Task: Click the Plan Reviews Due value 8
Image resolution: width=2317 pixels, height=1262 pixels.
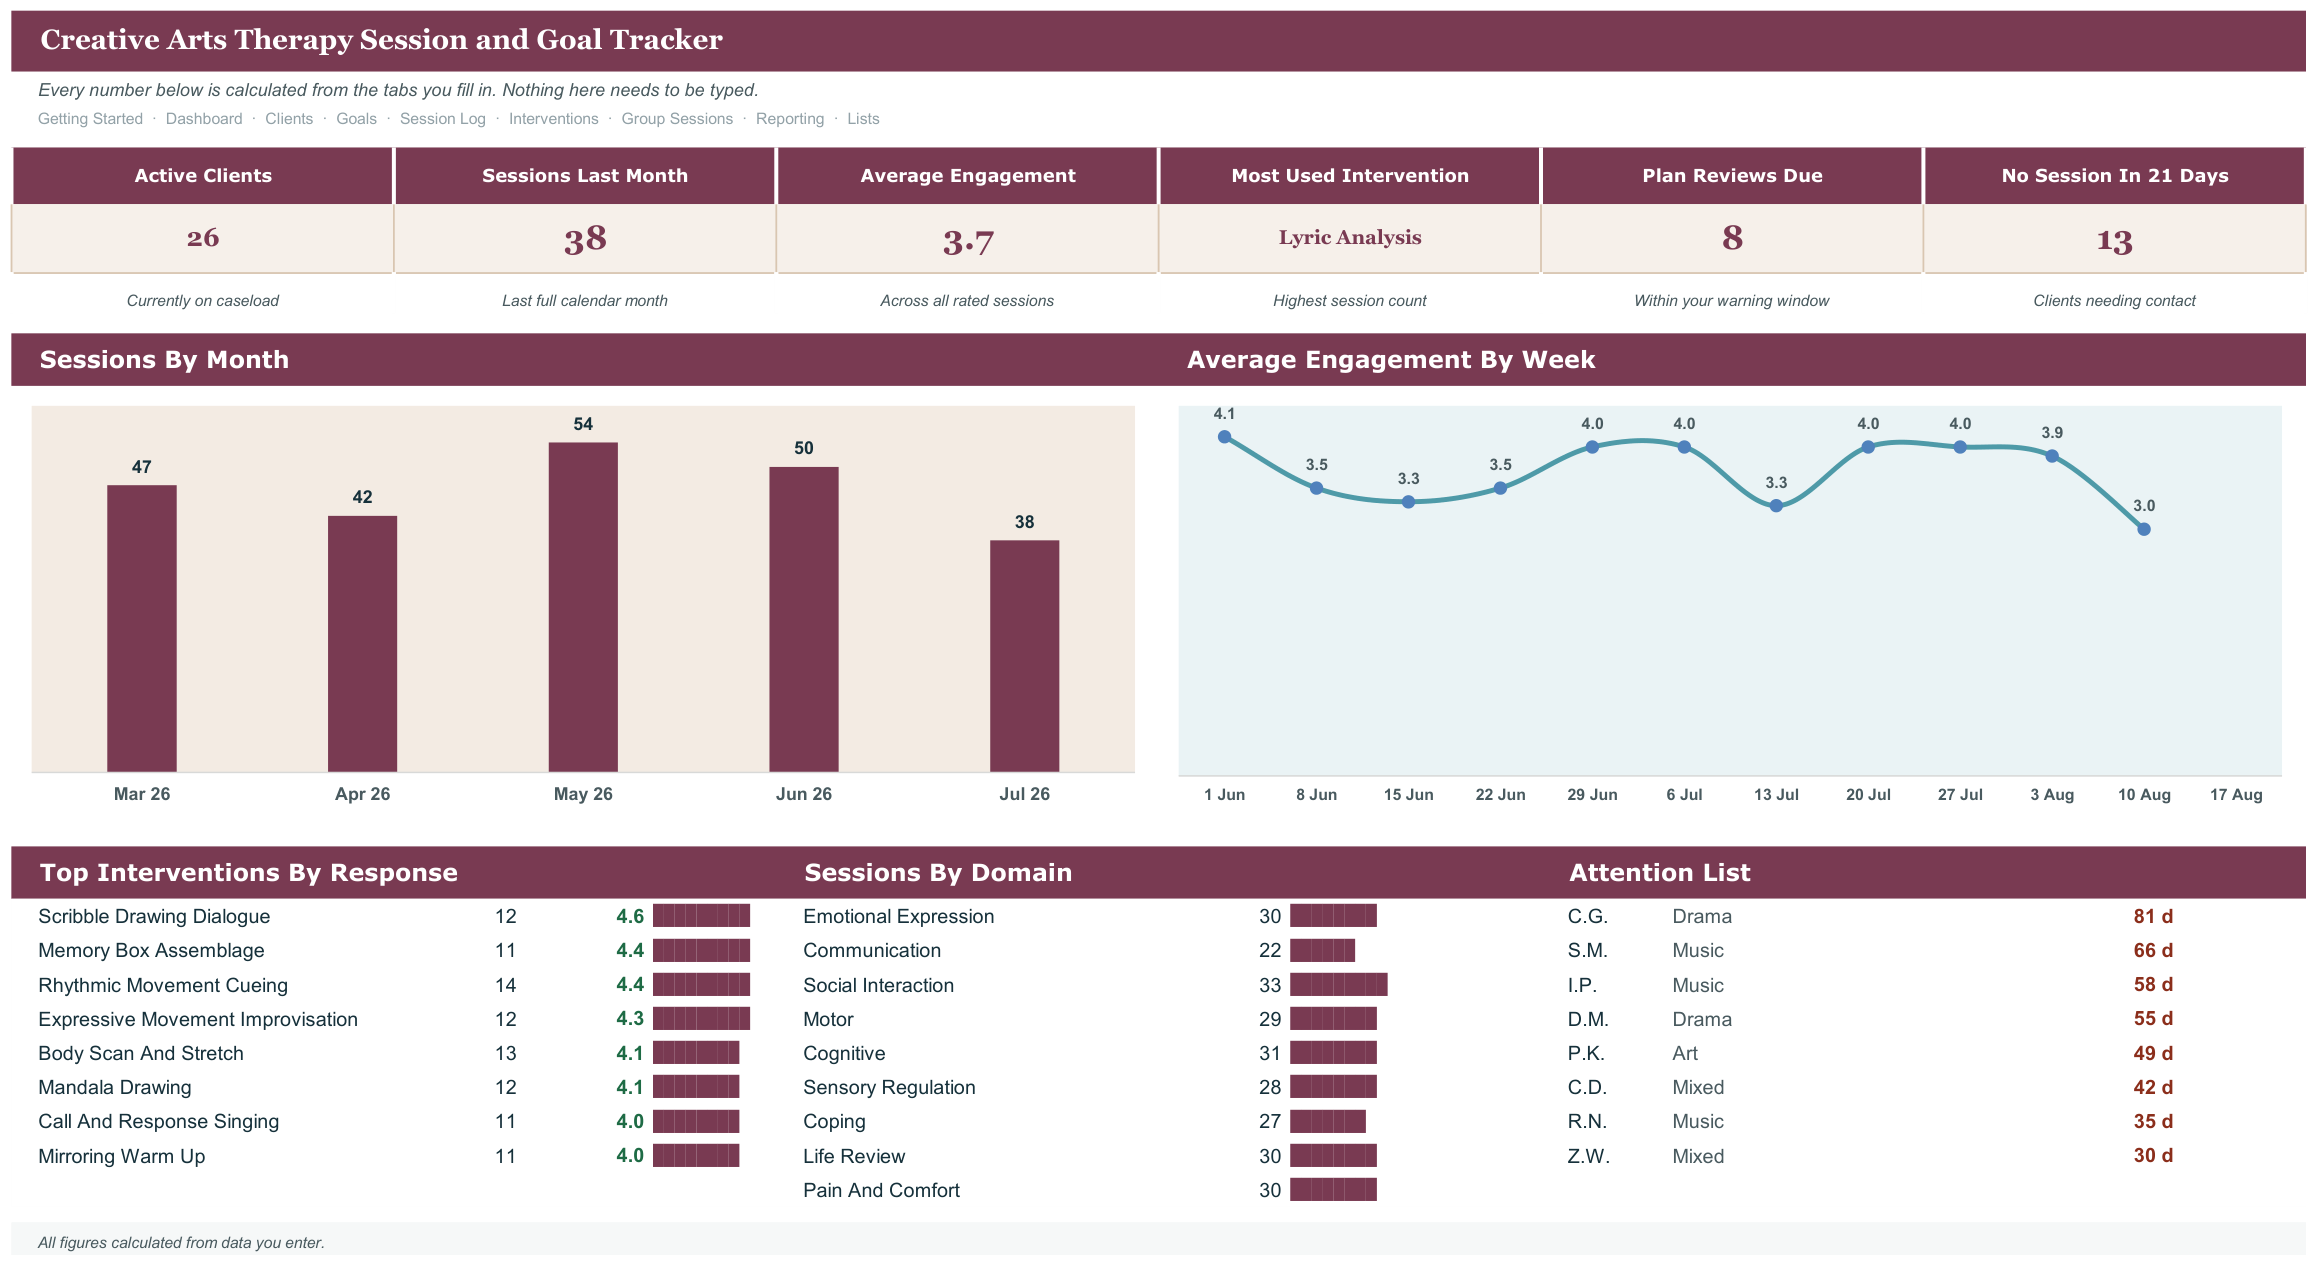Action: (1733, 238)
